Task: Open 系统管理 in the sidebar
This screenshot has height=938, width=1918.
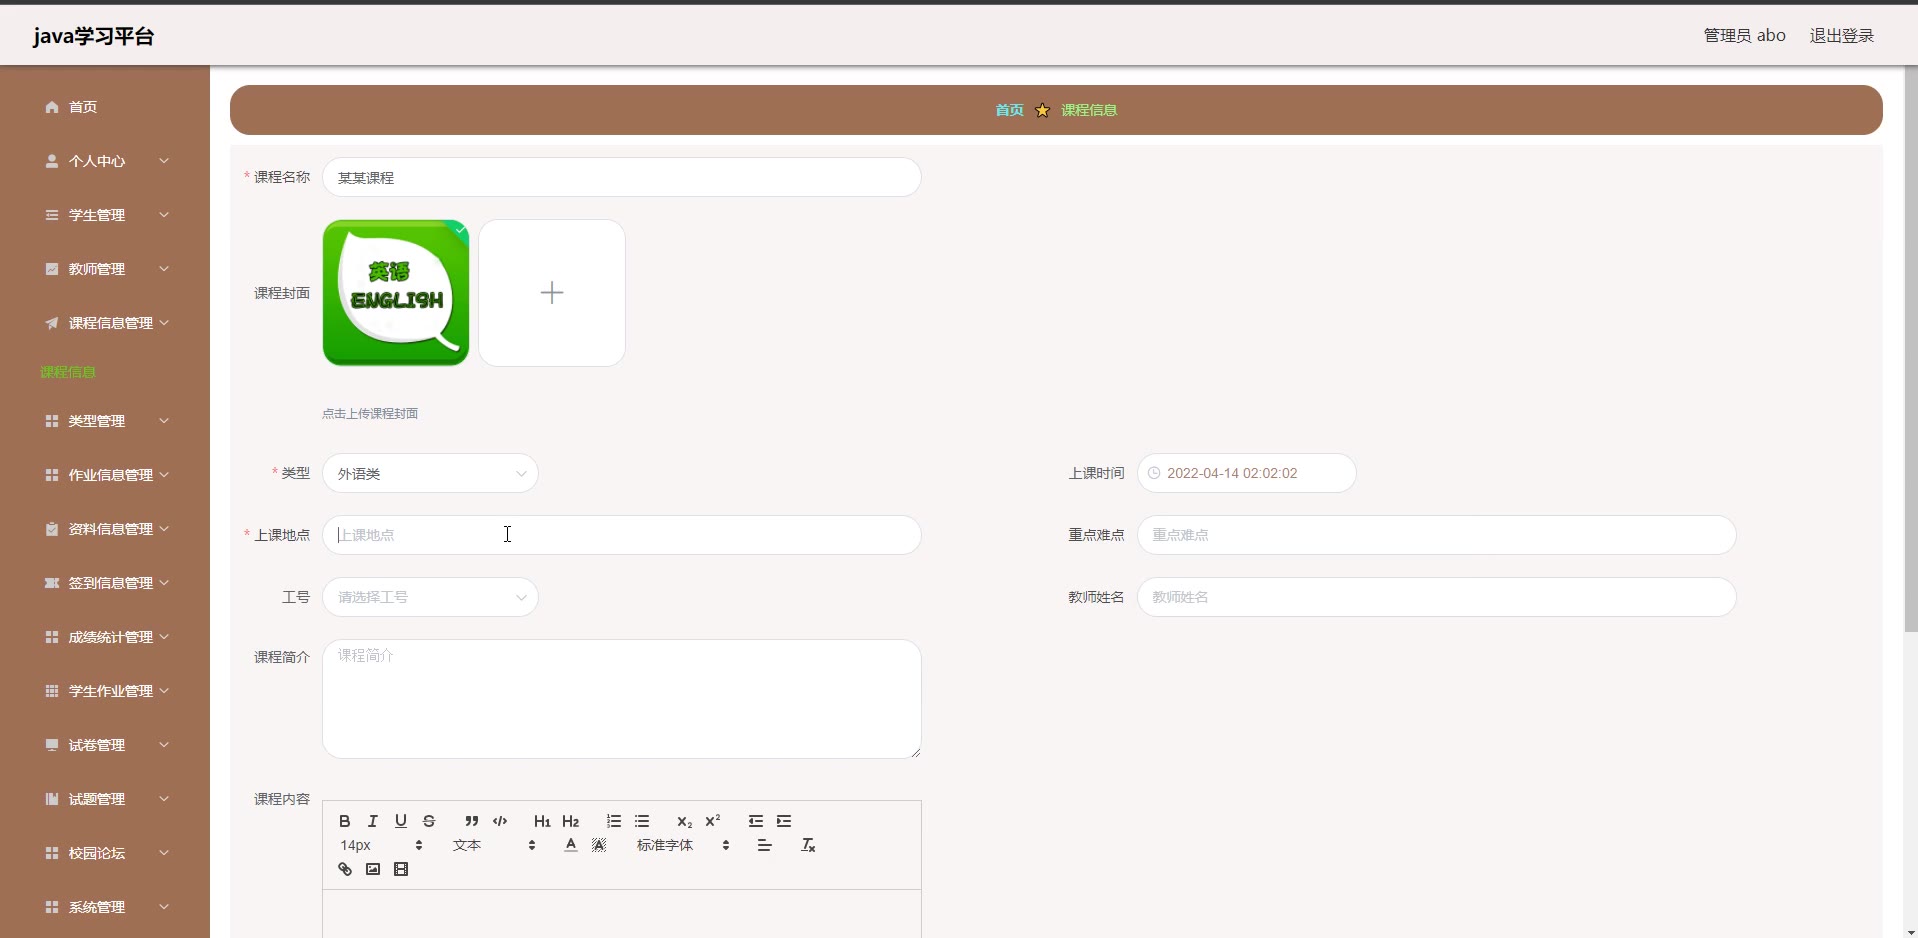Action: 105,907
